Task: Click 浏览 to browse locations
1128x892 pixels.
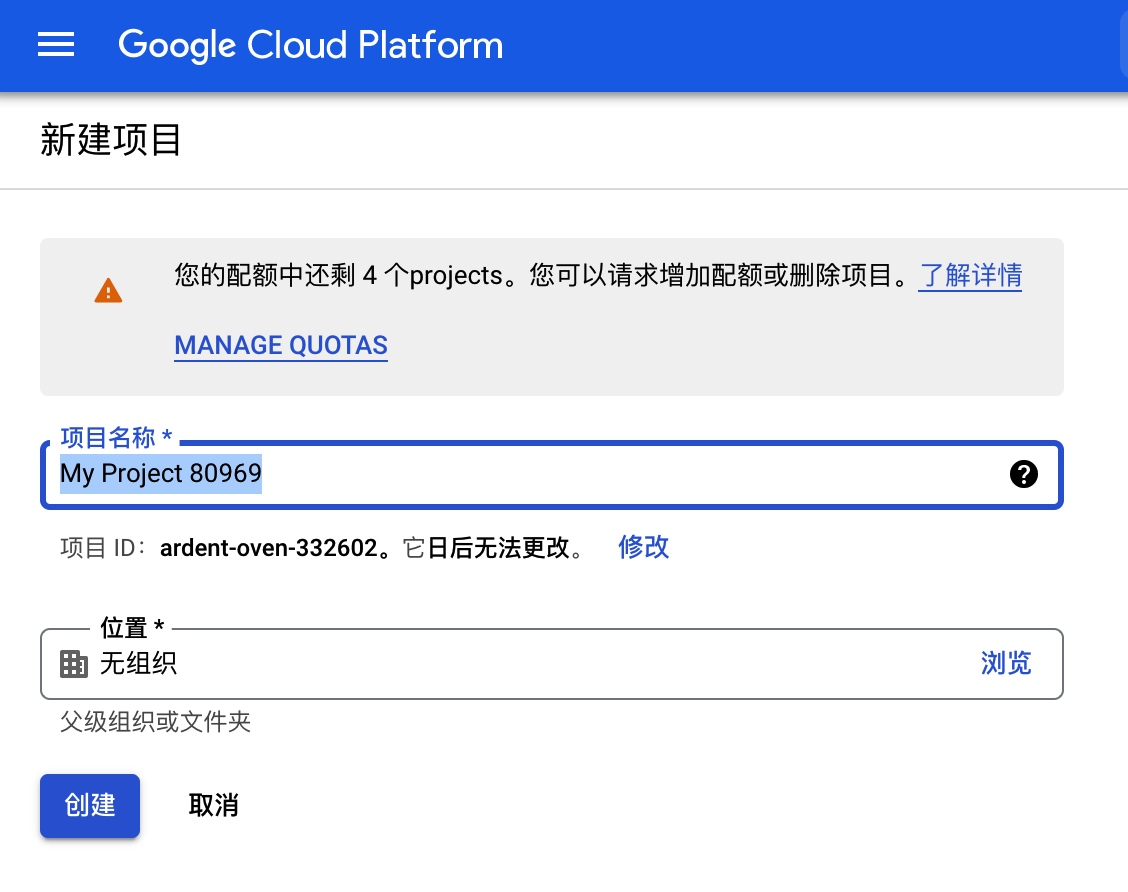Action: tap(1006, 663)
